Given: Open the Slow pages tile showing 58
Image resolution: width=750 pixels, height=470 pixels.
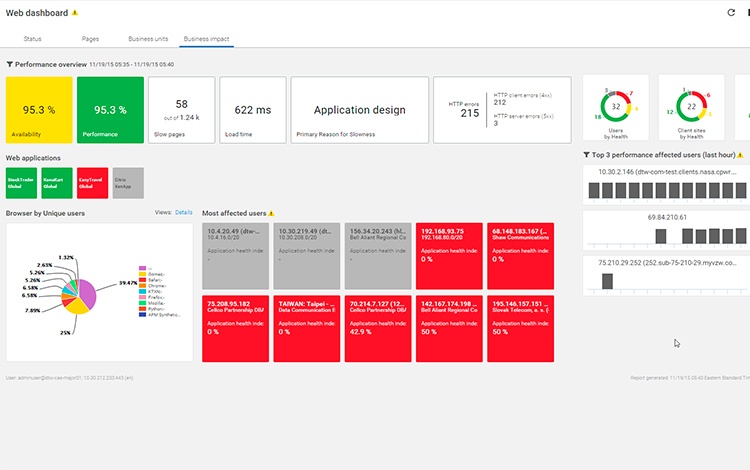Looking at the screenshot, I should 182,110.
